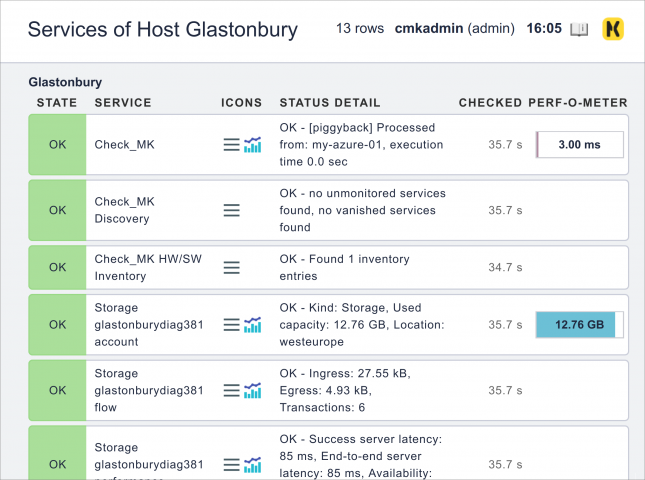Click 34.7 s checked time of Inventory
645x480 pixels.
click(x=505, y=267)
